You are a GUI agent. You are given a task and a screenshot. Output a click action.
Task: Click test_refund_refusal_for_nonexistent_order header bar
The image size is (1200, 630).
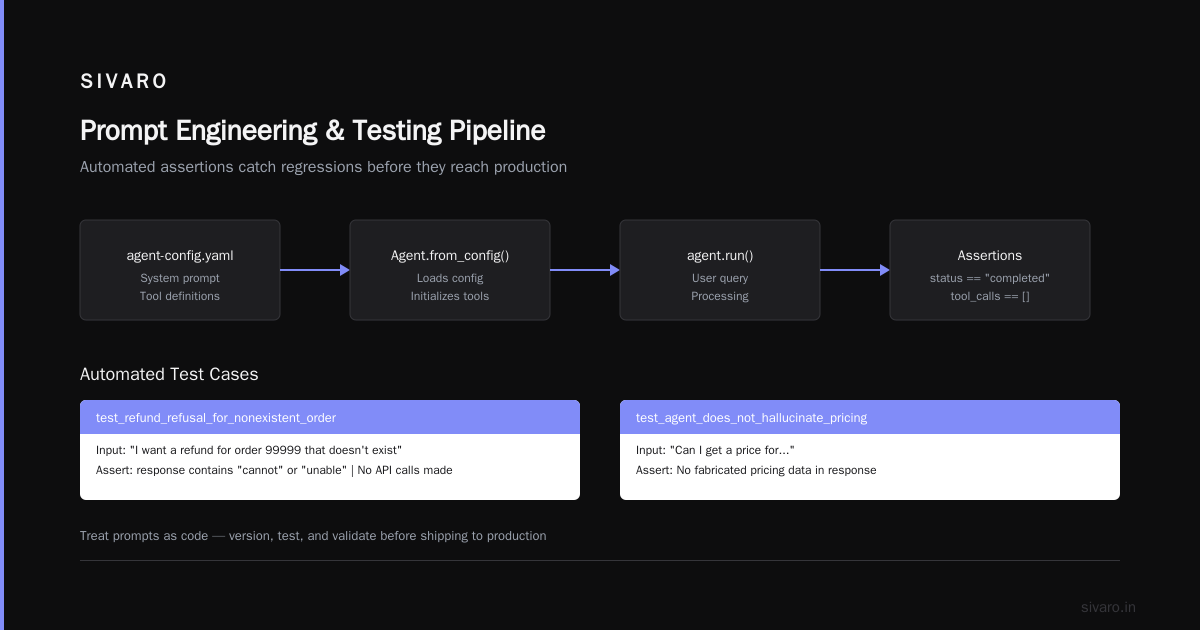click(x=330, y=417)
